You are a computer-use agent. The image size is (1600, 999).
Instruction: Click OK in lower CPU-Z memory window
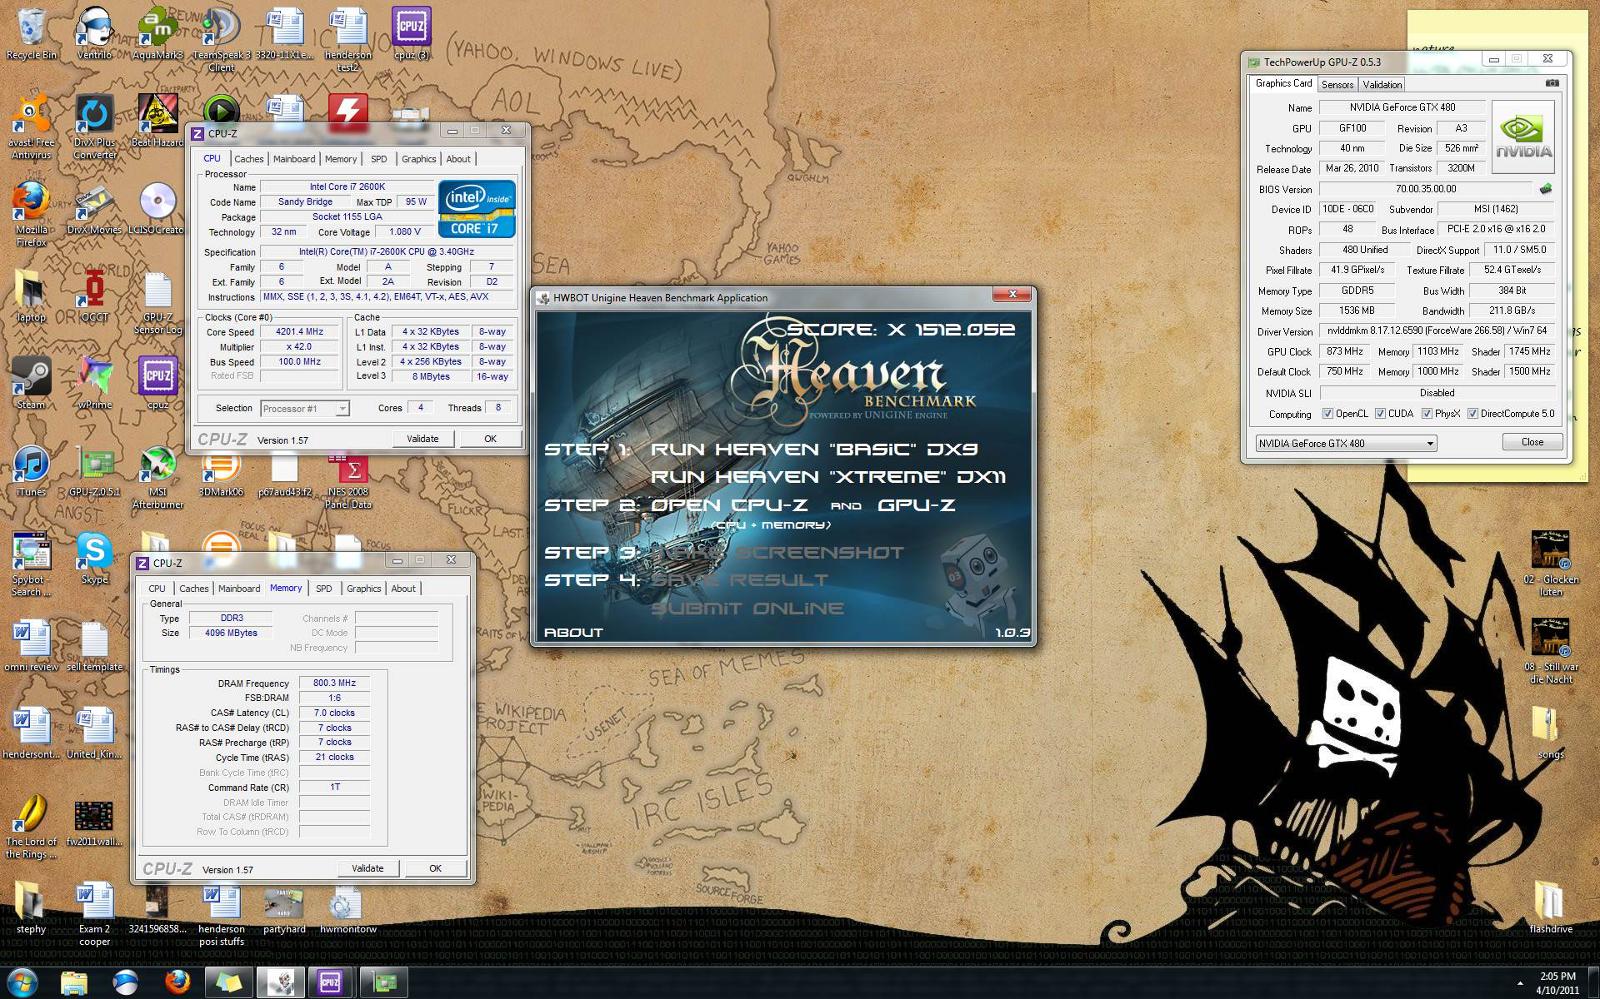[435, 868]
